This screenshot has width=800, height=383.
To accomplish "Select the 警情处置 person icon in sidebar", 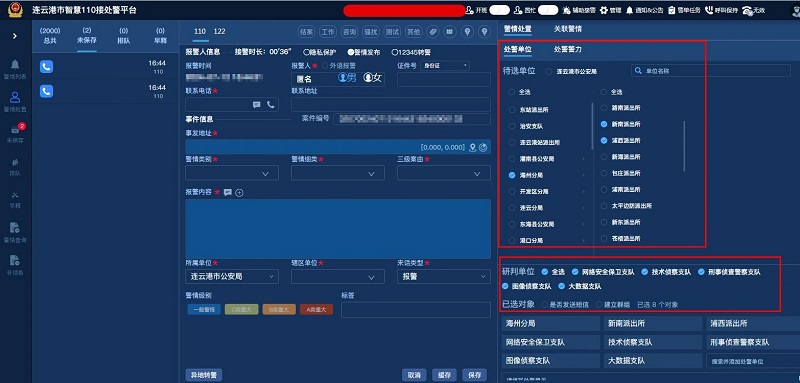I will [x=15, y=97].
